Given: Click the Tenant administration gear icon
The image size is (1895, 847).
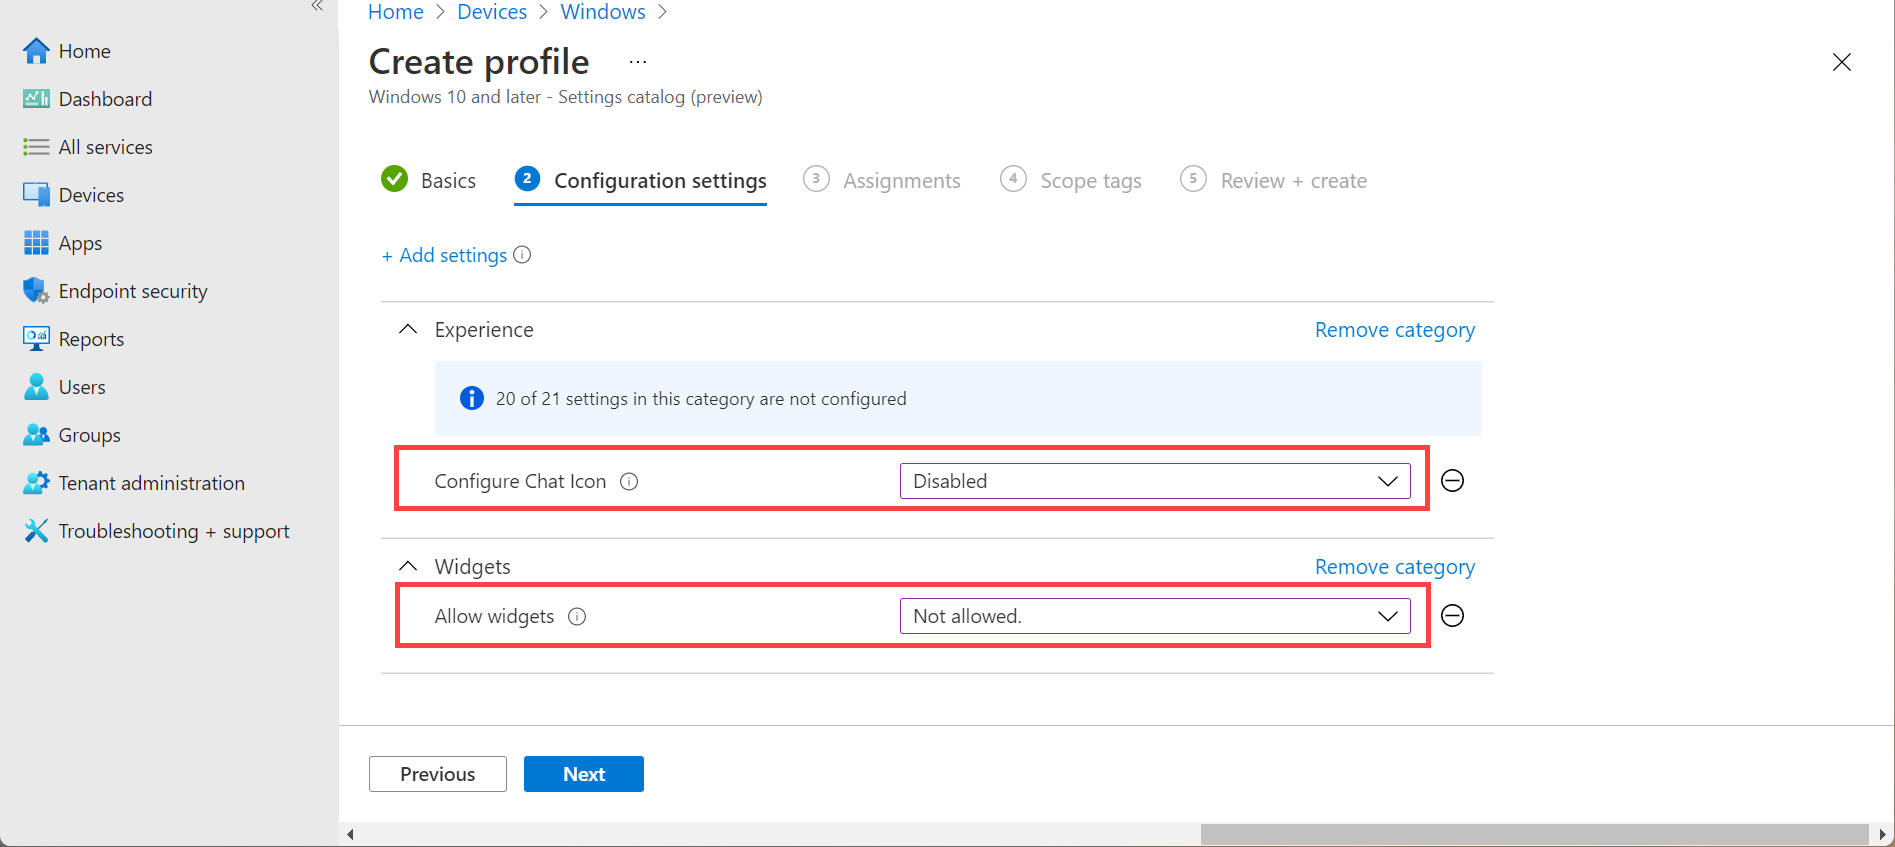Looking at the screenshot, I should 37,483.
